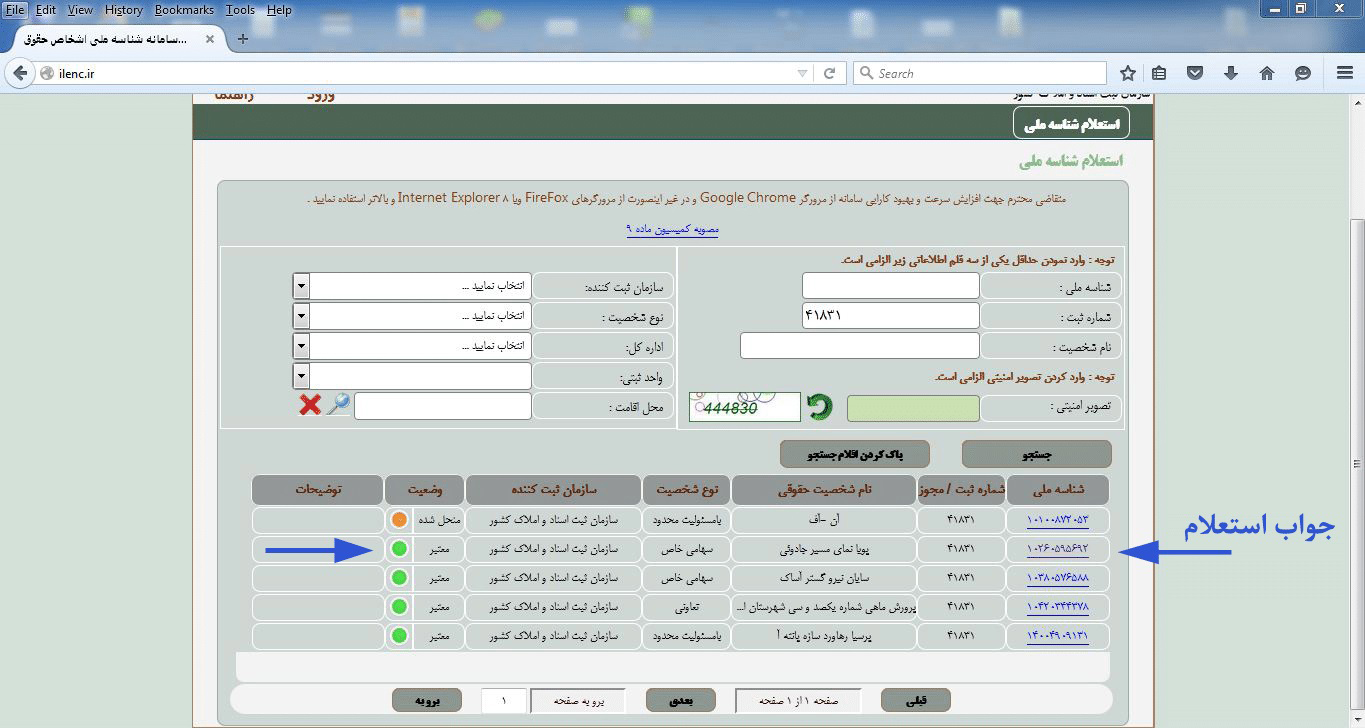The height and width of the screenshot is (728, 1365).
Task: Expand the نوع شخصیت dropdown
Action: point(301,316)
